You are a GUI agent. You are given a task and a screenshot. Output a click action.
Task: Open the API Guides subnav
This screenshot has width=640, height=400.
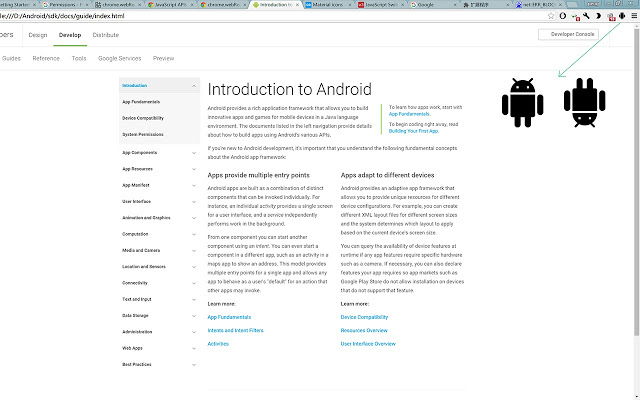click(11, 58)
